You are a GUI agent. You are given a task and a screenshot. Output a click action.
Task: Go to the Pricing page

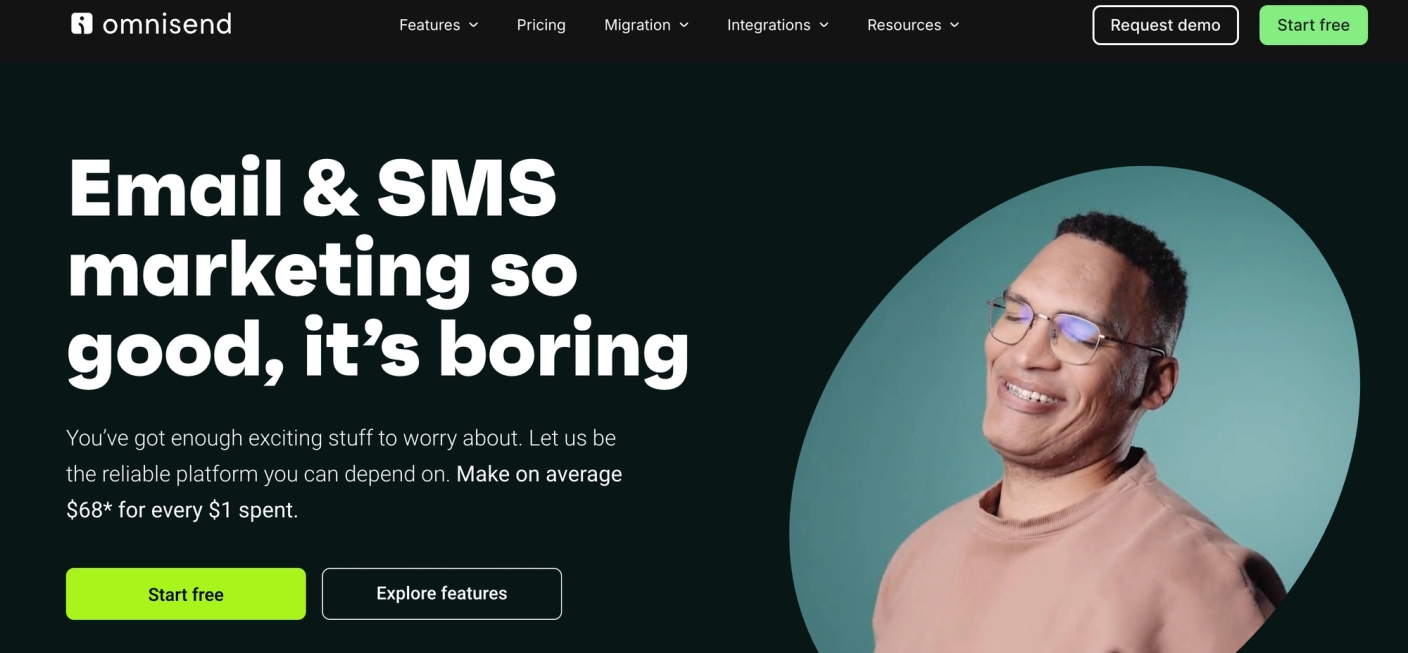click(541, 25)
